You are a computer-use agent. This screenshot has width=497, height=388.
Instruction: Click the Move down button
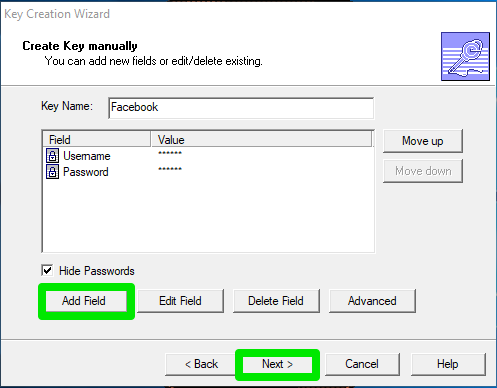[423, 171]
